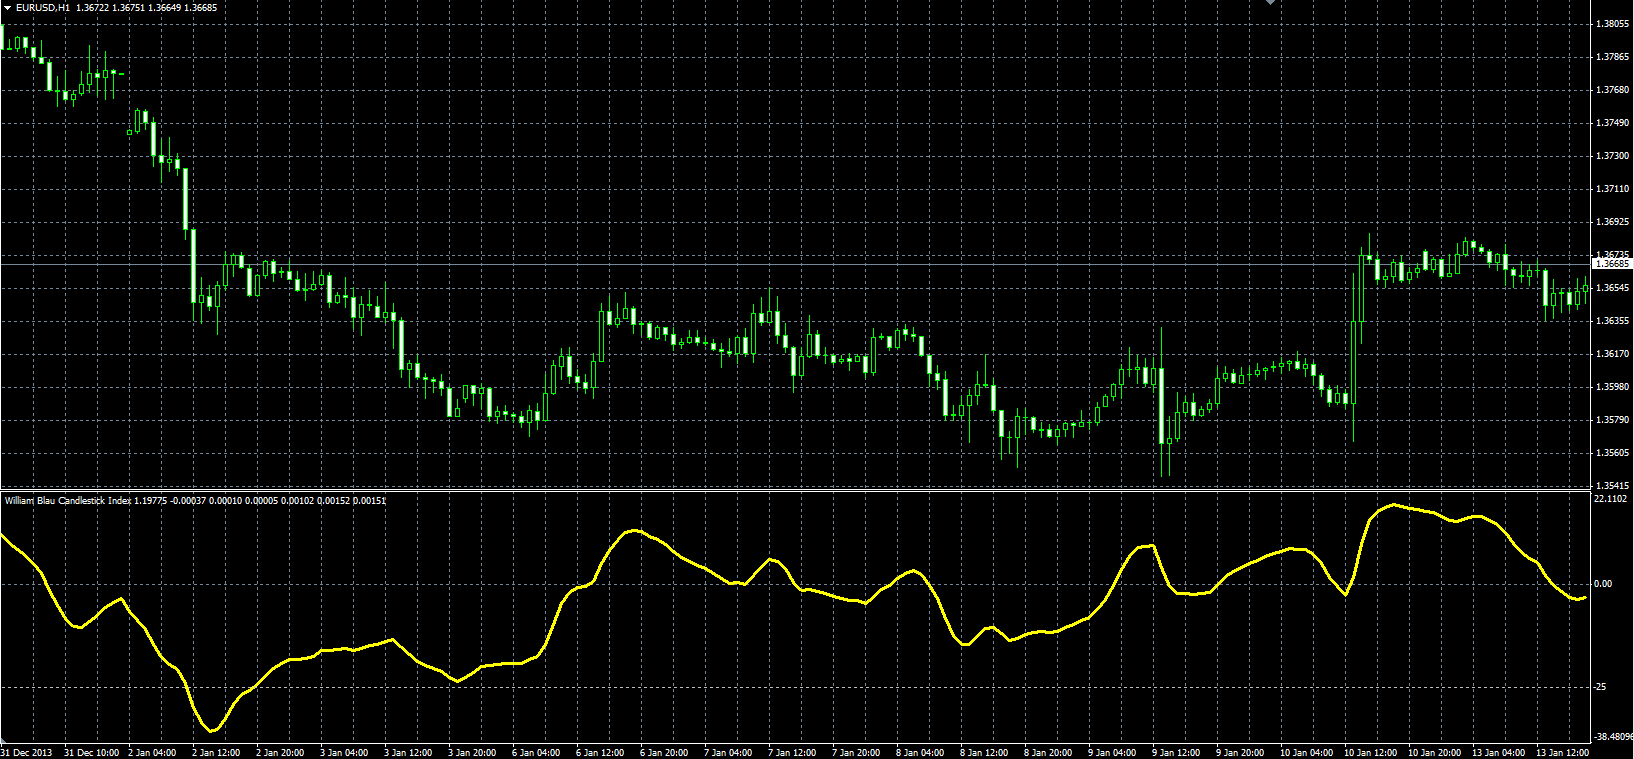The width and height of the screenshot is (1634, 759).
Task: Click the 2 Jan 04:00 time label
Action: [x=152, y=753]
